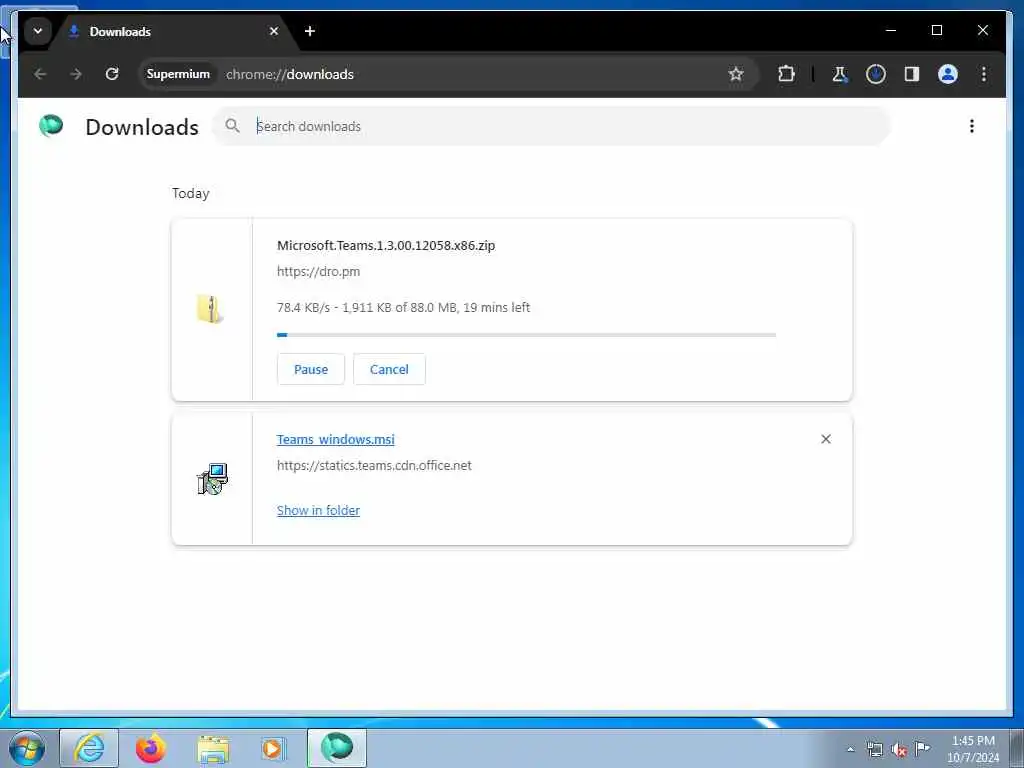Go back using the browser back arrow

[40, 74]
